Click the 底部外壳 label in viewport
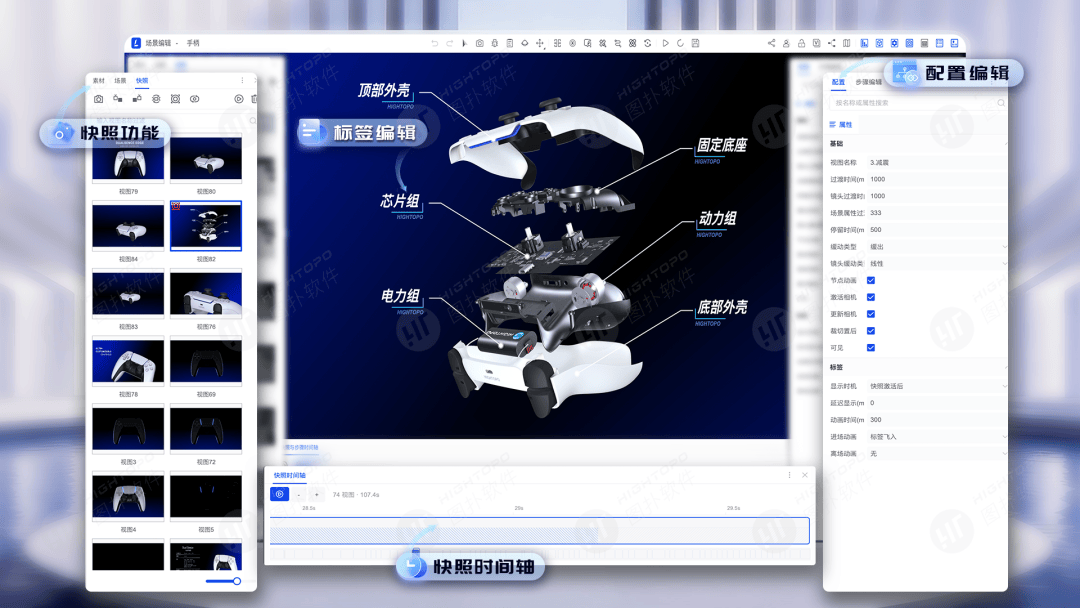The image size is (1080, 608). (722, 307)
